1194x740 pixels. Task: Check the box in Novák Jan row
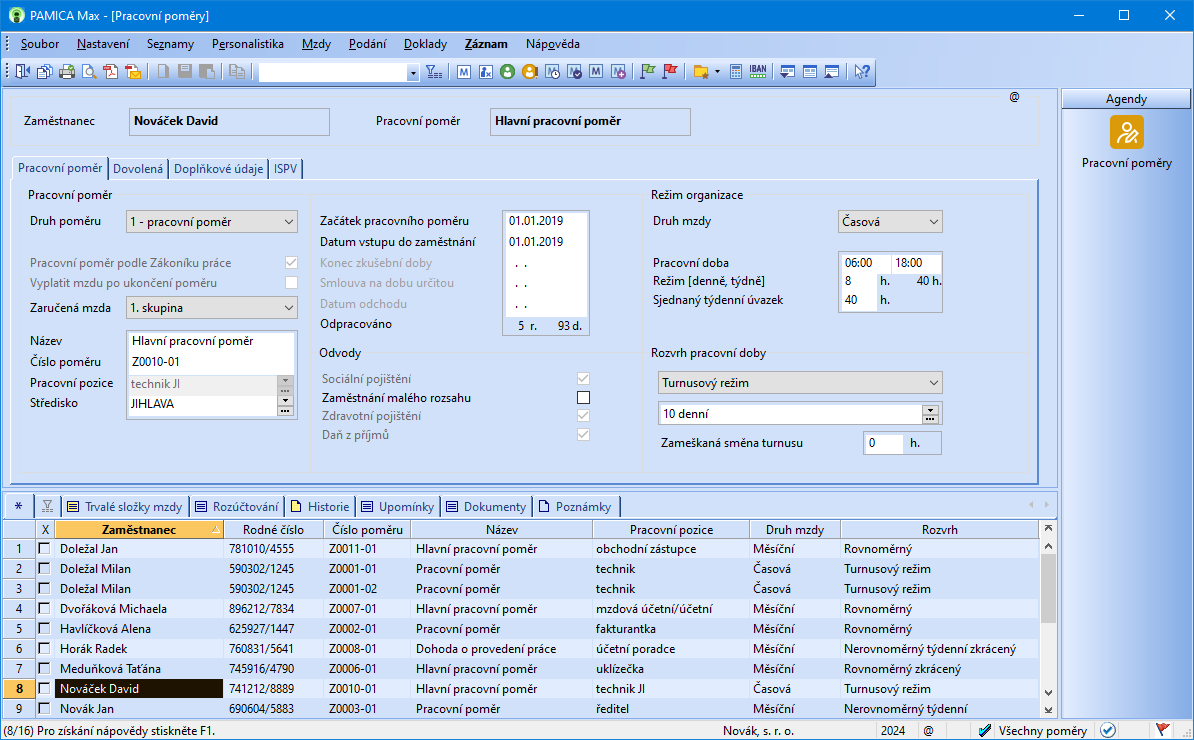pyautogui.click(x=45, y=708)
